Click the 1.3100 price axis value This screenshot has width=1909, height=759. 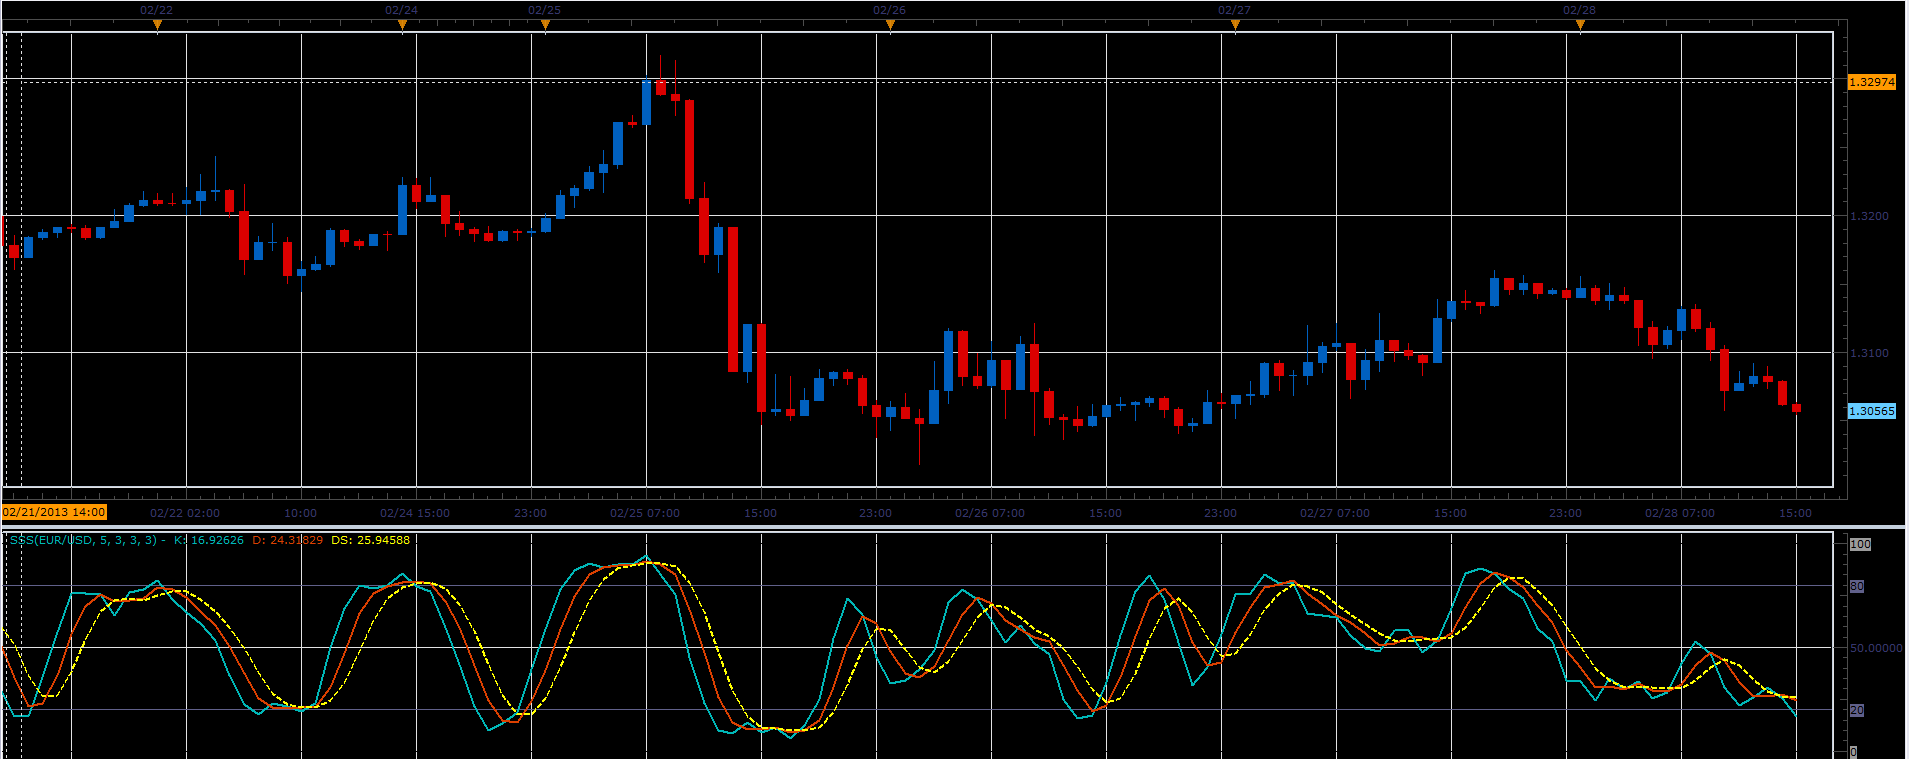[1869, 353]
